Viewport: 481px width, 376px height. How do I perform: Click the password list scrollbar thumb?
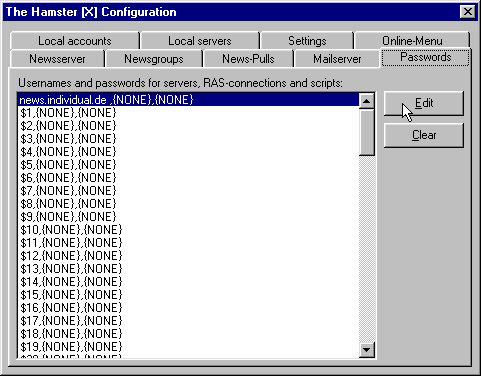(367, 132)
